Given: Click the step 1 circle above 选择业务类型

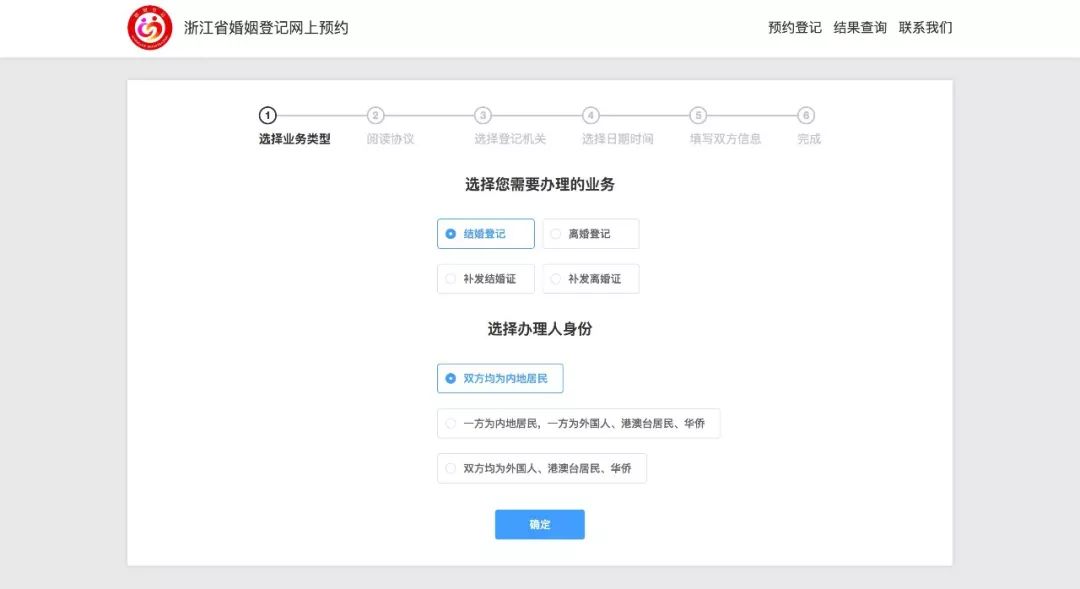Looking at the screenshot, I should click(x=266, y=115).
